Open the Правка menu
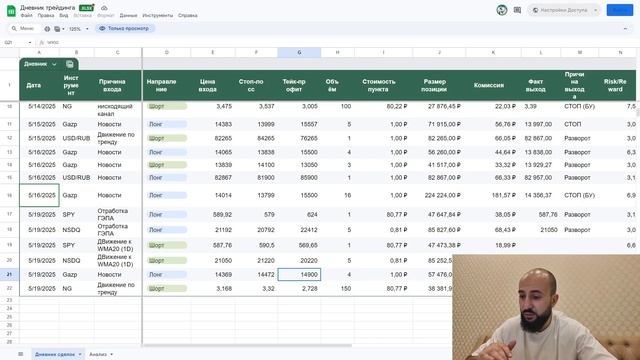The height and width of the screenshot is (360, 640). (x=46, y=16)
